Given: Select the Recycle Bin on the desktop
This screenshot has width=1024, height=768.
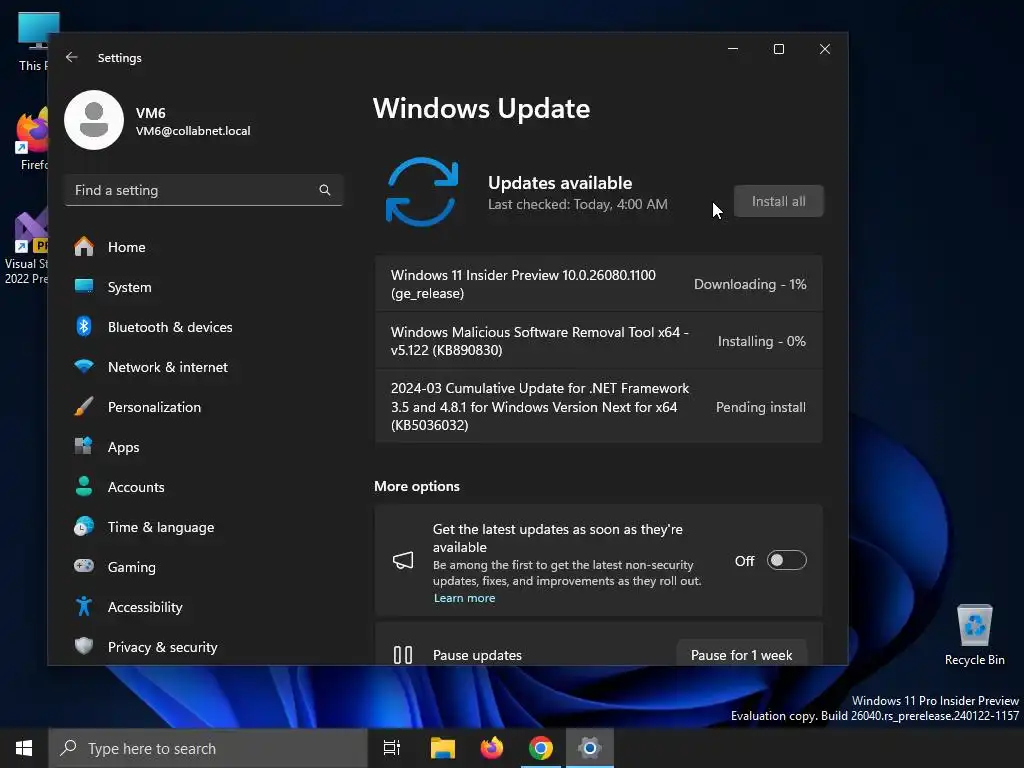Looking at the screenshot, I should [x=974, y=635].
